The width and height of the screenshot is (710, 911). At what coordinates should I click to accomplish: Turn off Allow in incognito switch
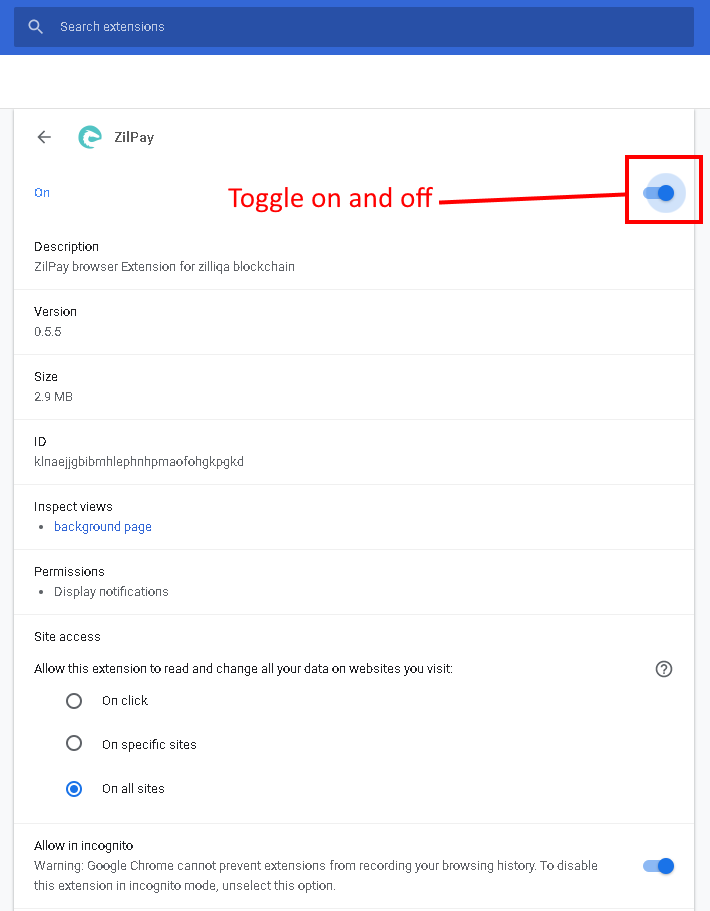coord(659,866)
